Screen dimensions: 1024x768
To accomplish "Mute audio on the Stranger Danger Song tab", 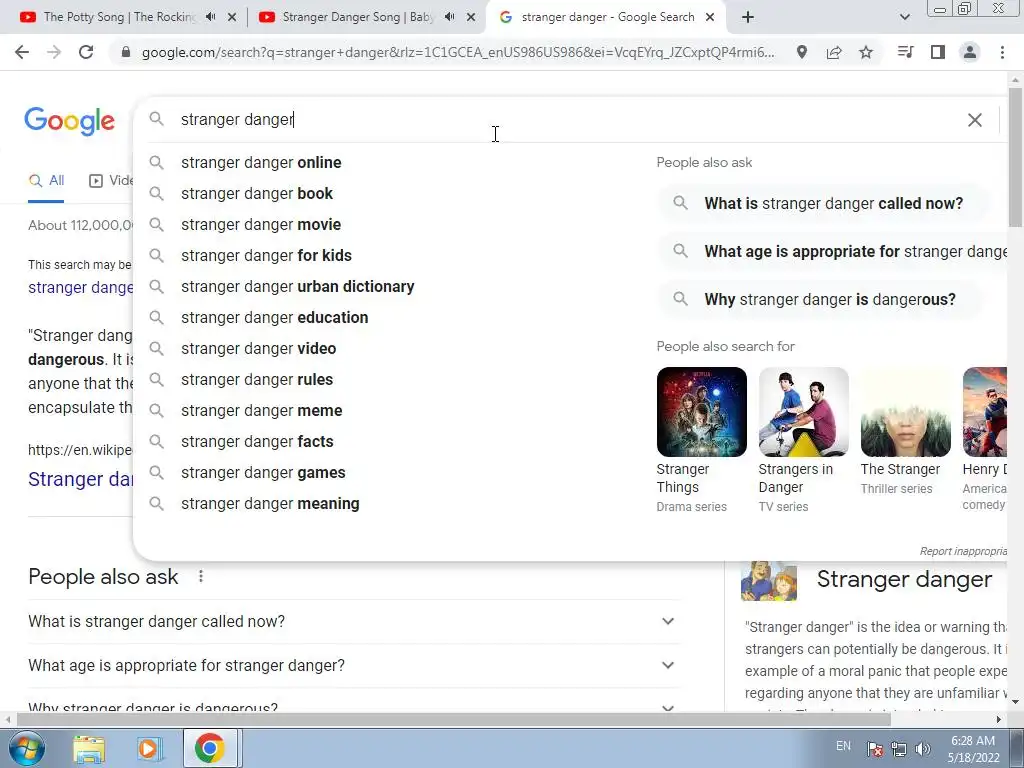I will (449, 17).
